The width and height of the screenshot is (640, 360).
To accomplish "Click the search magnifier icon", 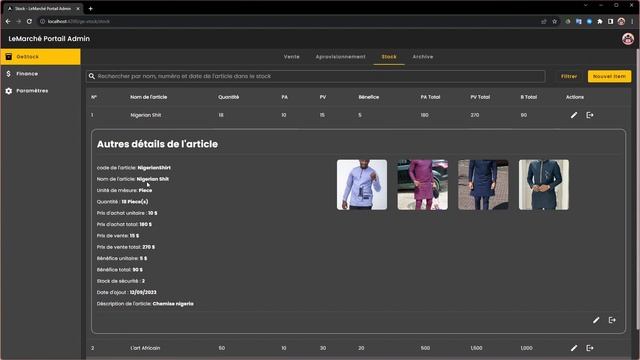I will coord(92,76).
